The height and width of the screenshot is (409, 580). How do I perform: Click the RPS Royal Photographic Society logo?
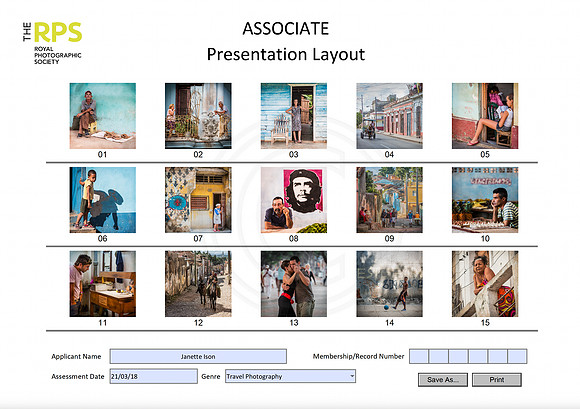pos(52,43)
